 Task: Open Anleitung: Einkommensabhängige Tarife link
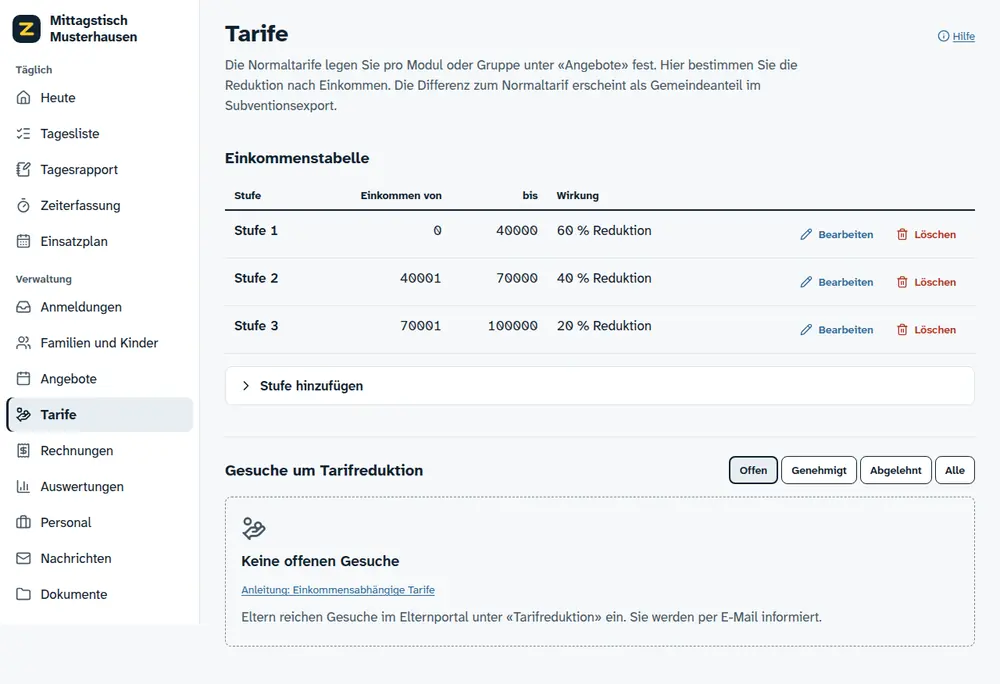coord(338,590)
